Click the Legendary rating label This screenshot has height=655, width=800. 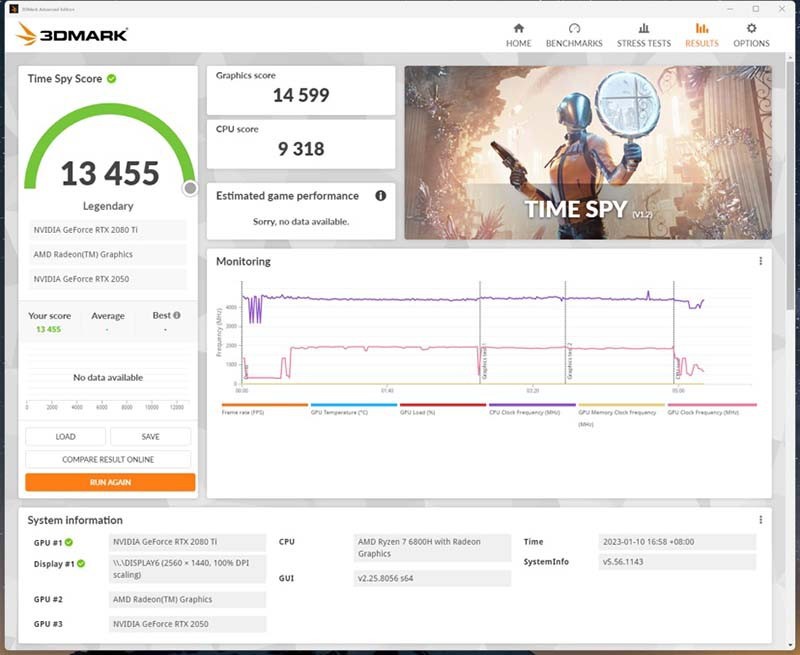point(108,206)
